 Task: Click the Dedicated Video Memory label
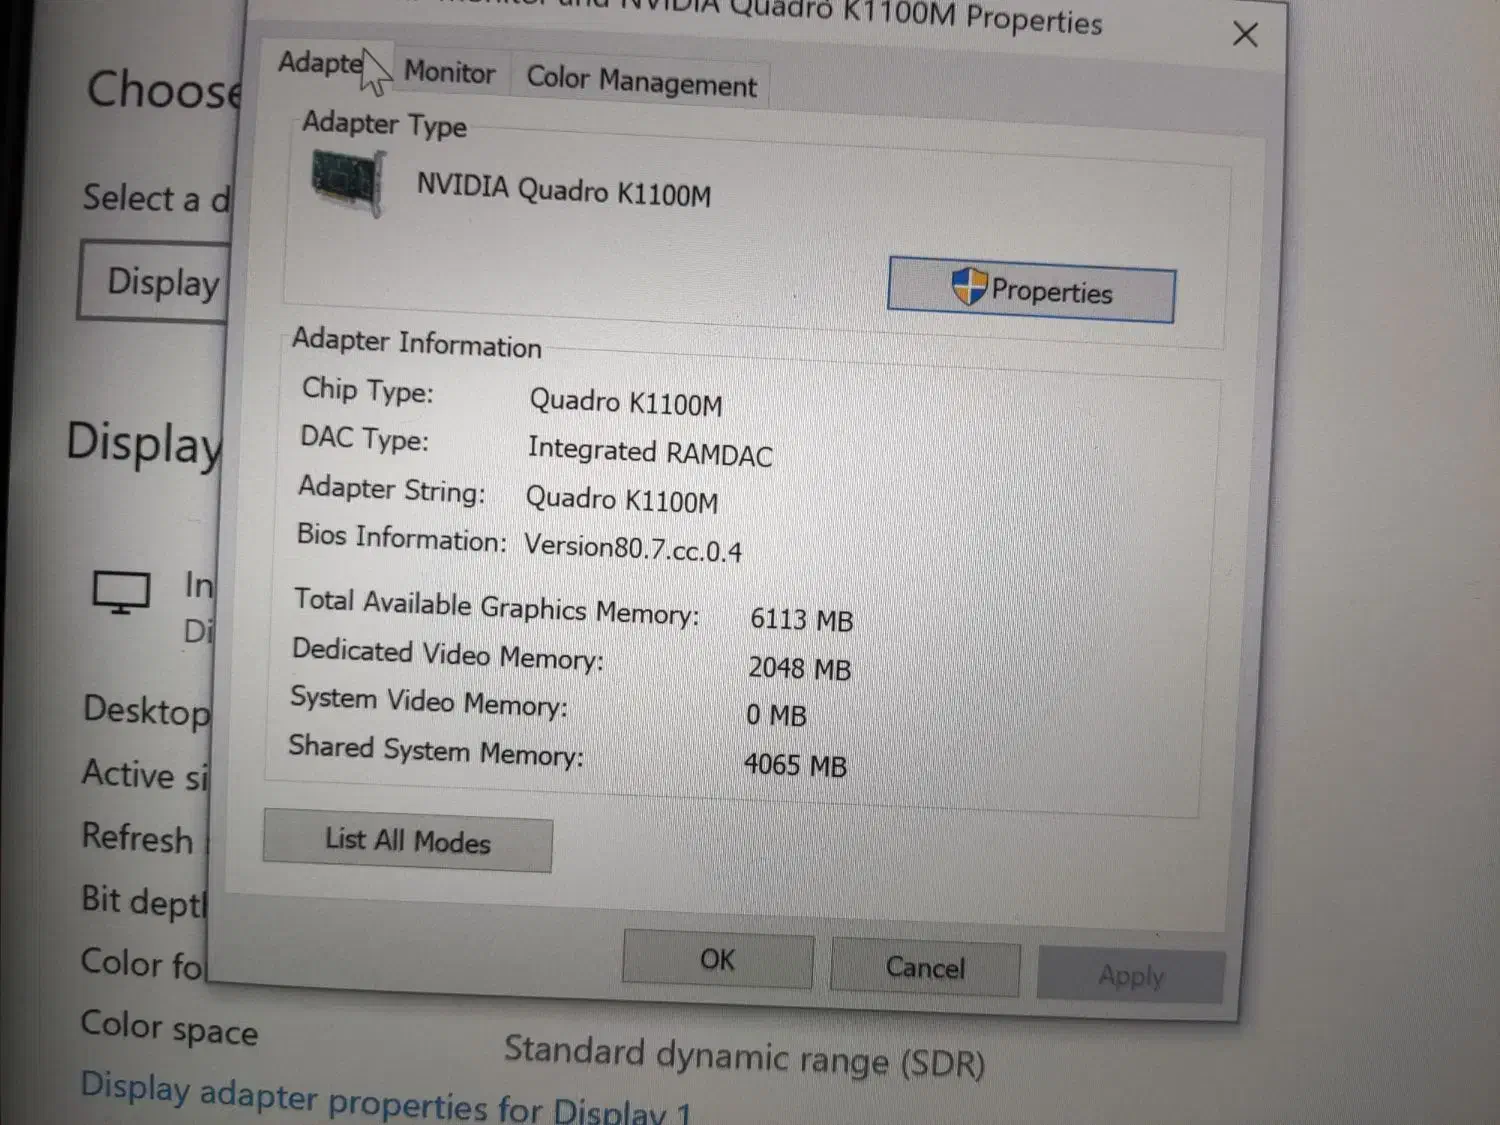tap(448, 655)
